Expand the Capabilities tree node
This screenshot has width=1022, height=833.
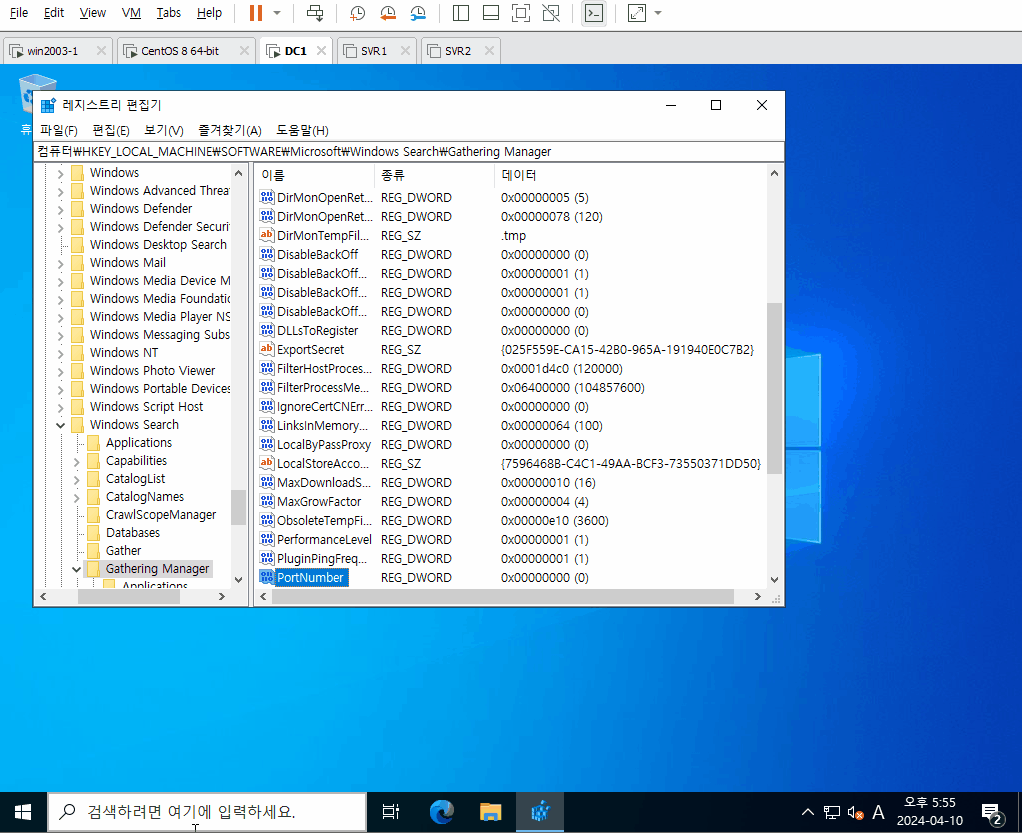[77, 461]
